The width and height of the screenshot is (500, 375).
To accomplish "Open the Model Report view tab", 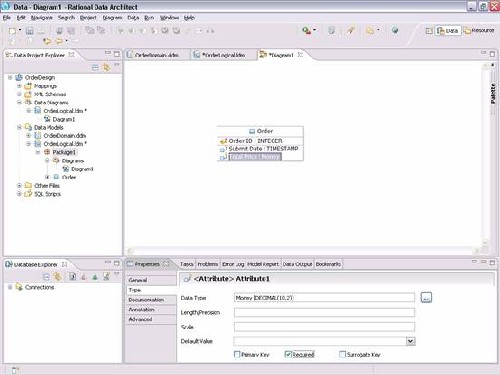I will 263,264.
